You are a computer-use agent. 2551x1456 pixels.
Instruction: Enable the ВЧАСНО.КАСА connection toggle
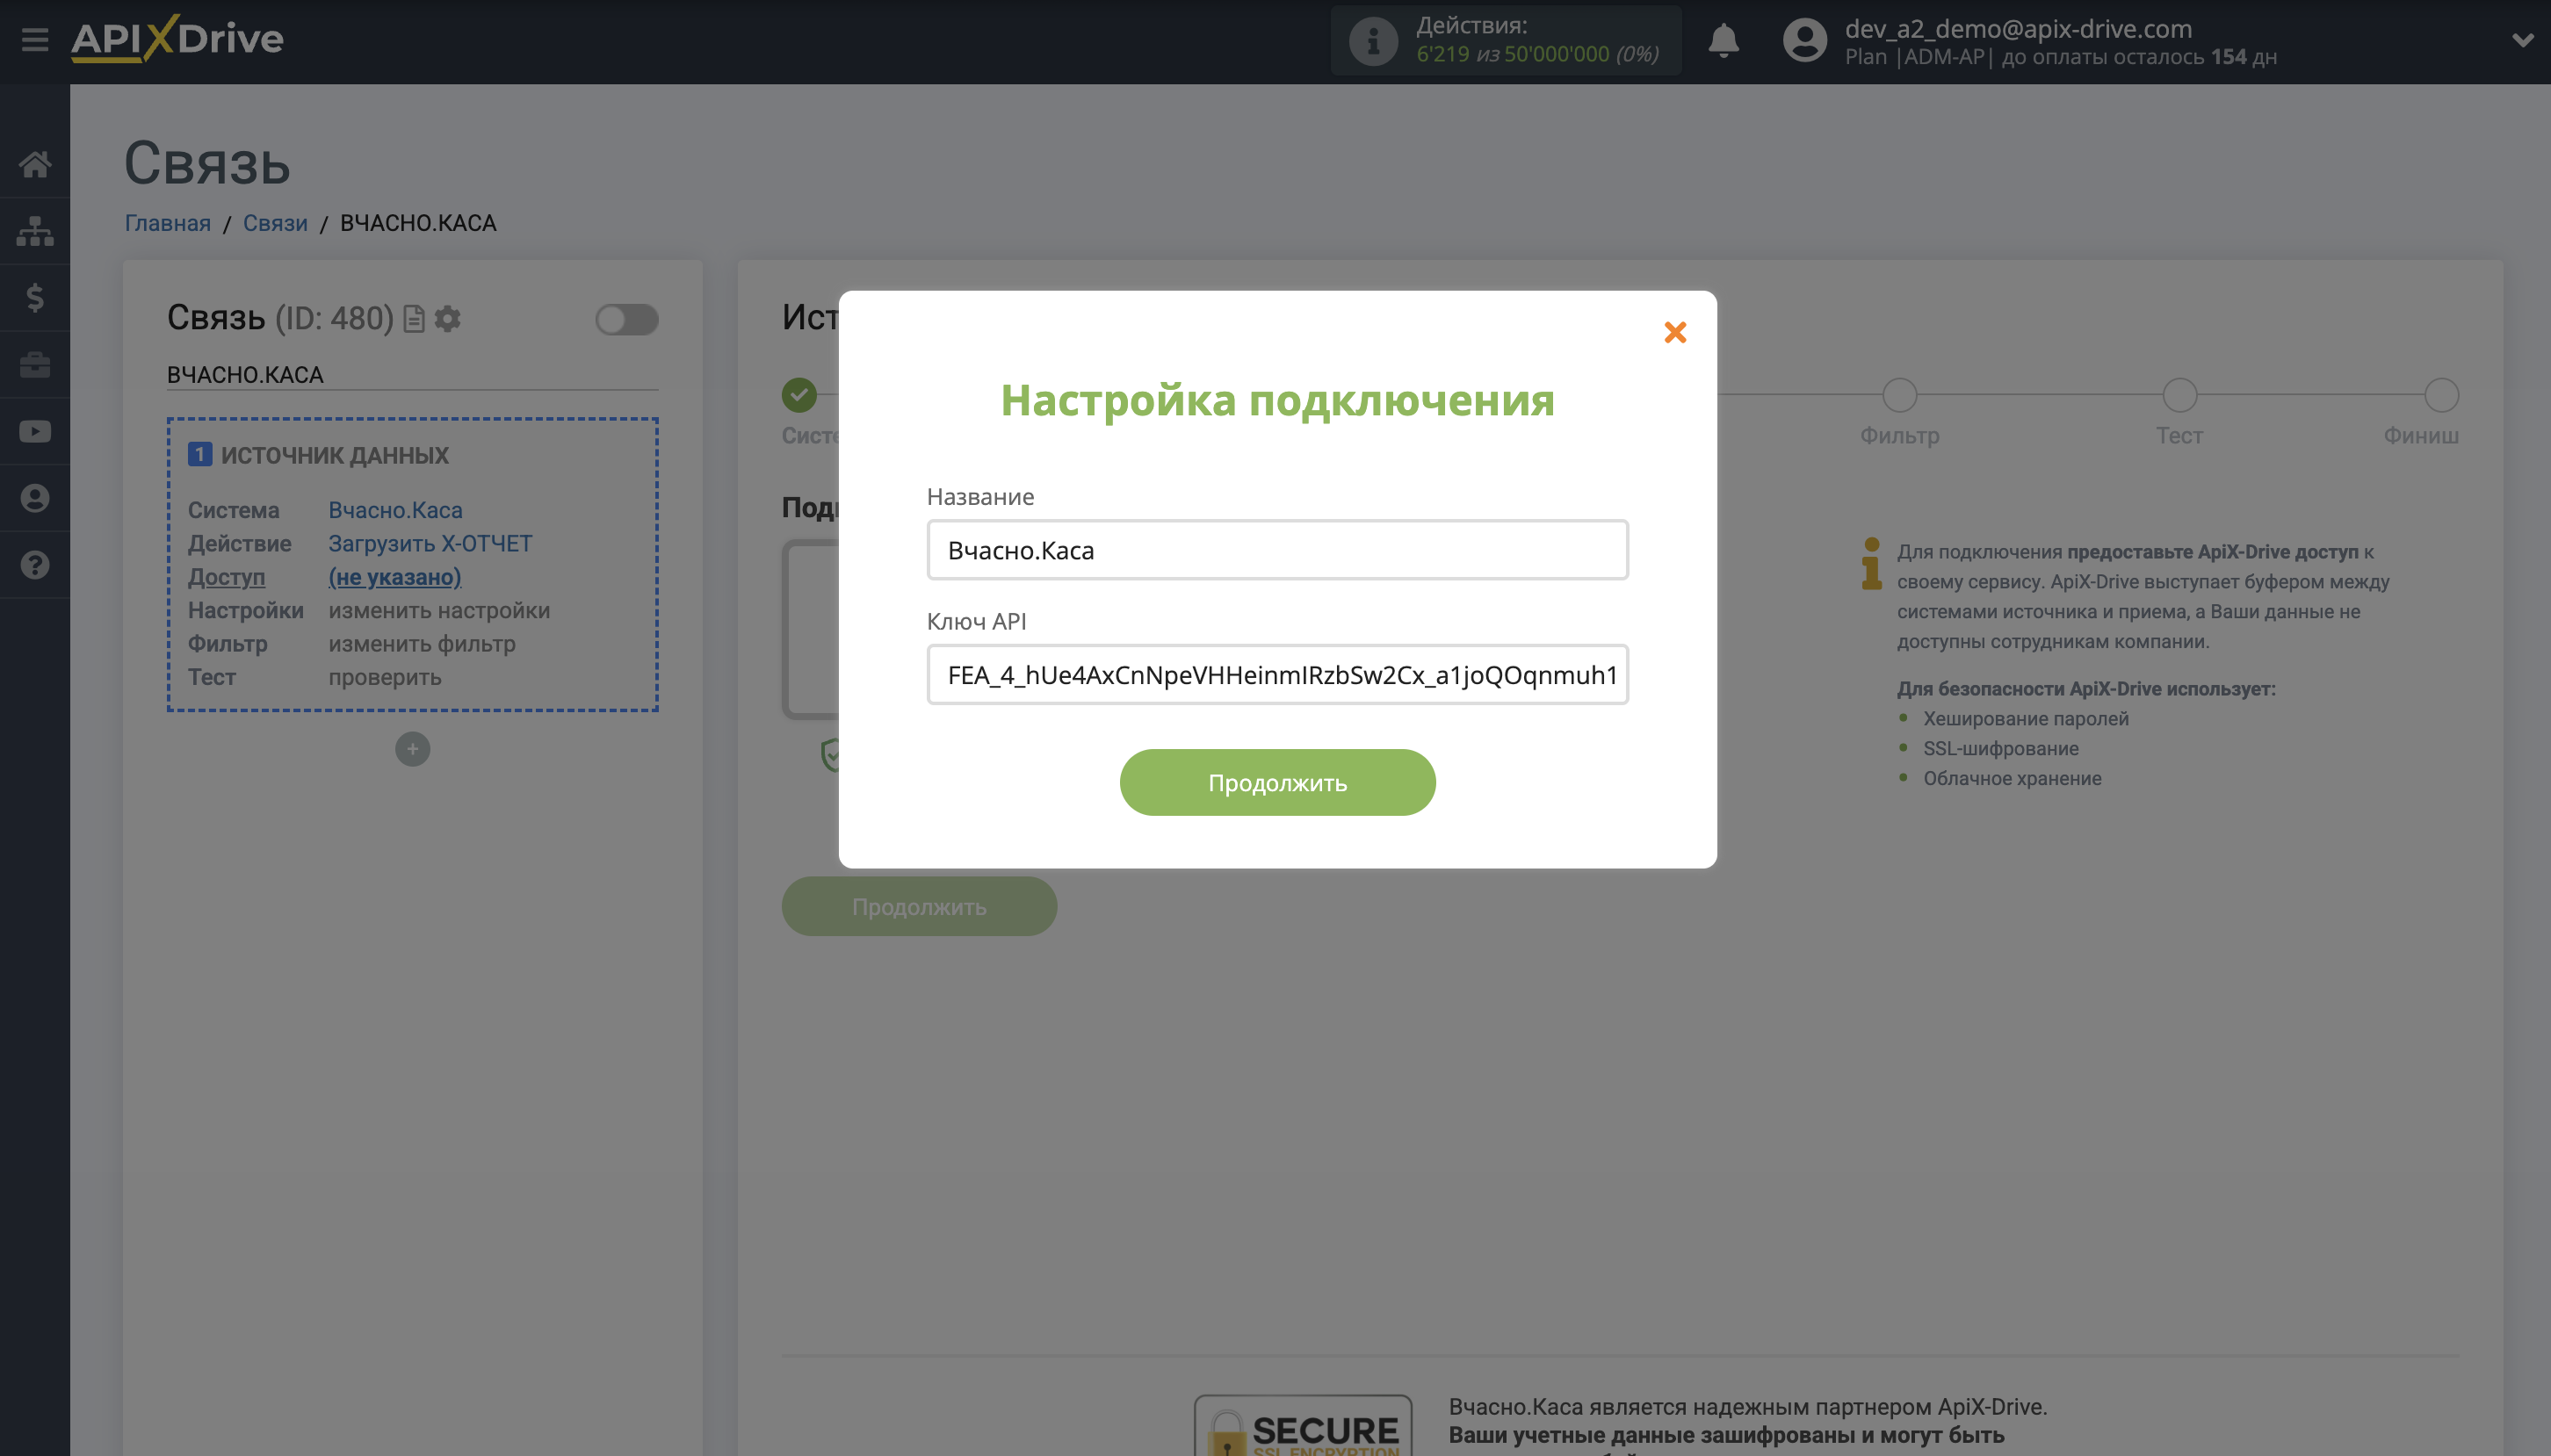[x=627, y=318]
